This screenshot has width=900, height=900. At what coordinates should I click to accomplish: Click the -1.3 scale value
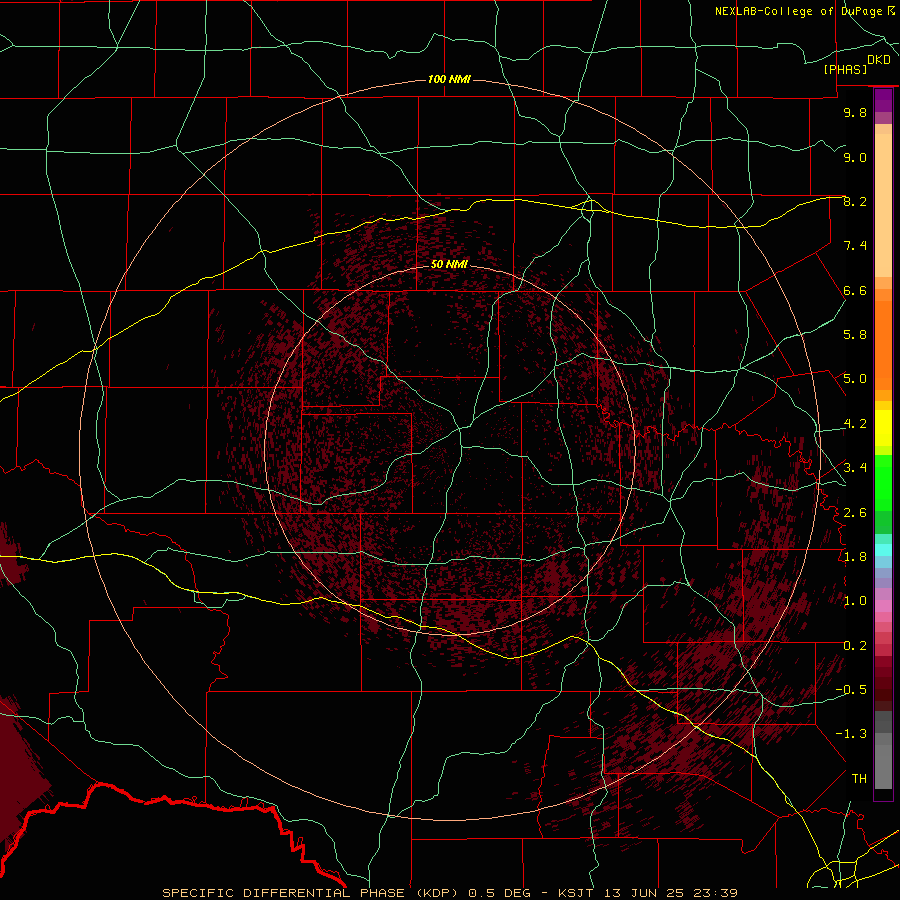[851, 734]
